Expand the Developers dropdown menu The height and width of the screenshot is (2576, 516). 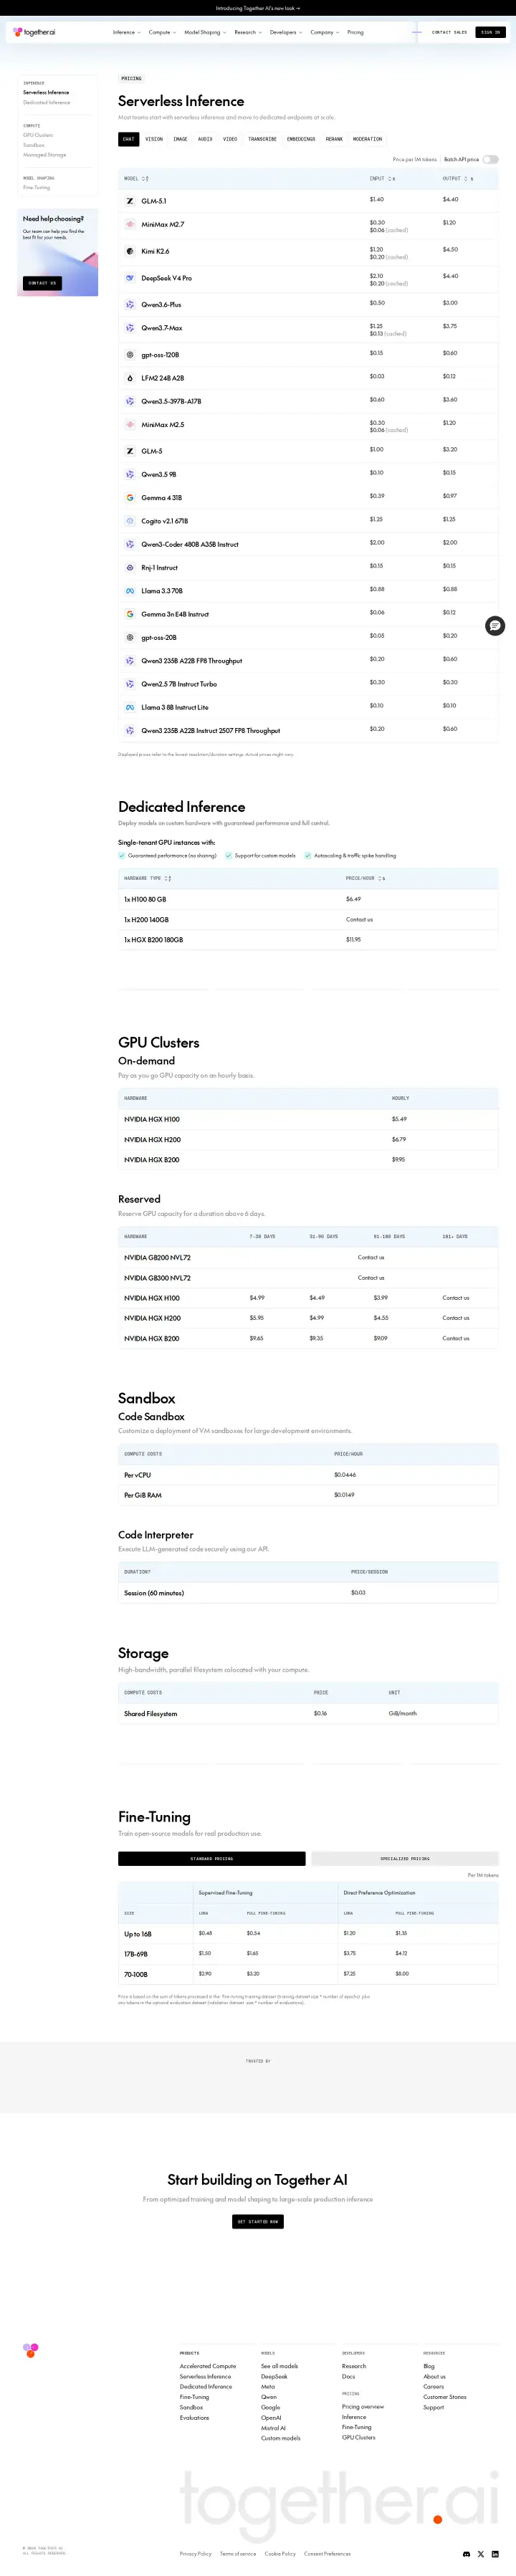point(286,32)
